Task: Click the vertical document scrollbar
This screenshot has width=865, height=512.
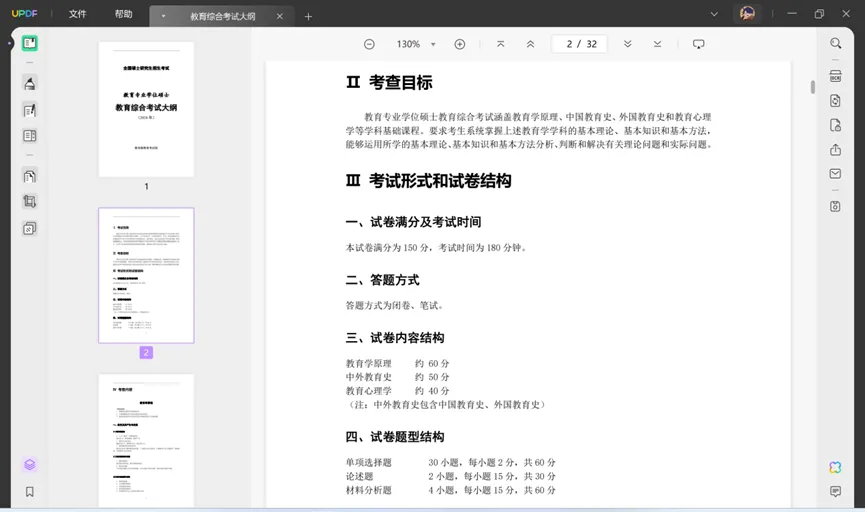Action: [813, 87]
